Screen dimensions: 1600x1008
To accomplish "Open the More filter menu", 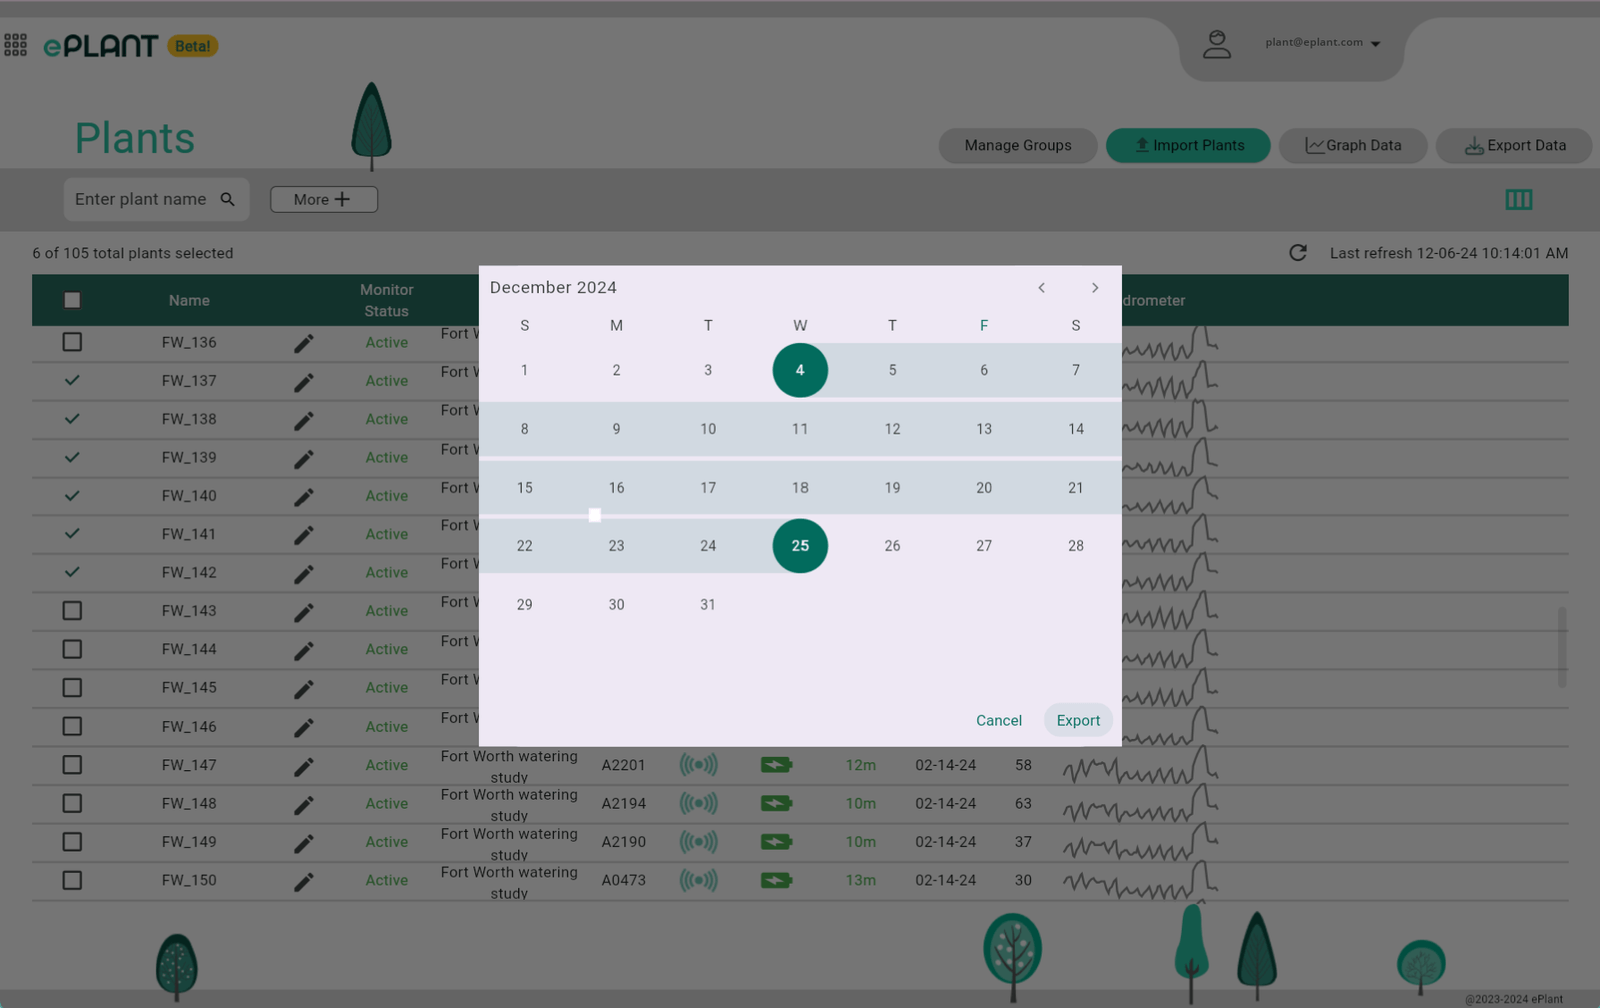I will coord(323,199).
